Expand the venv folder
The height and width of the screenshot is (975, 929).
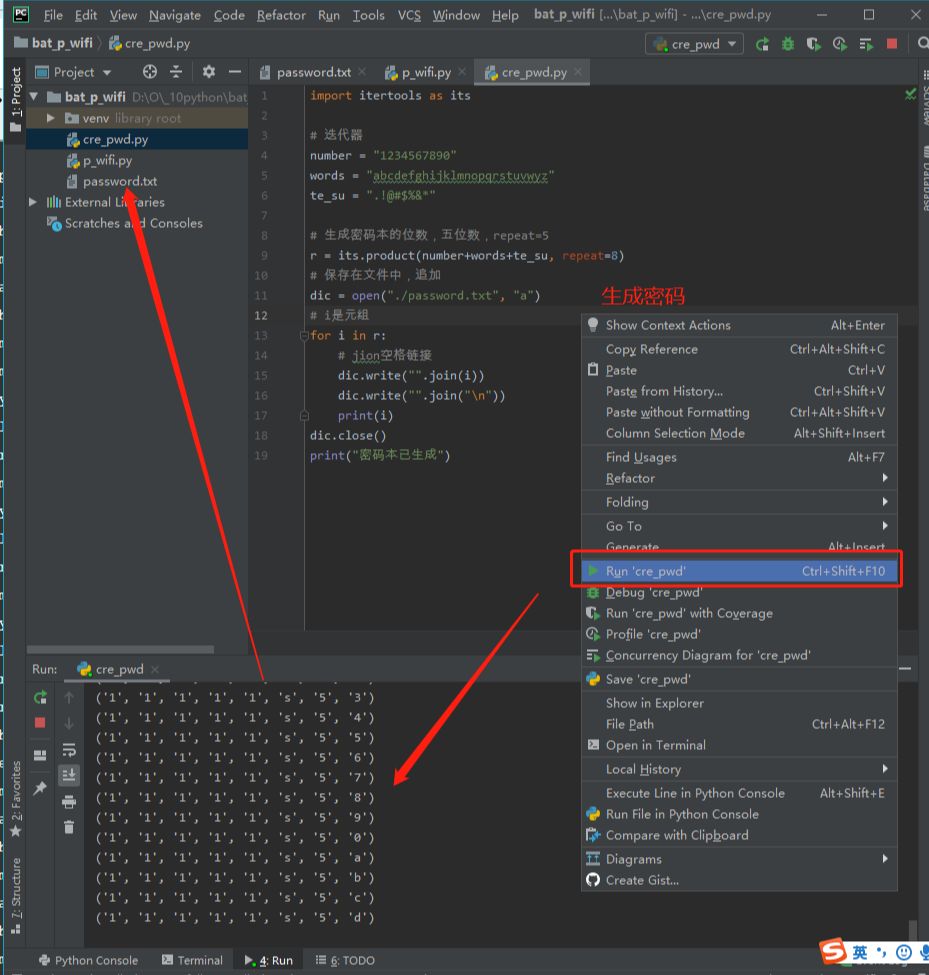pyautogui.click(x=51, y=118)
